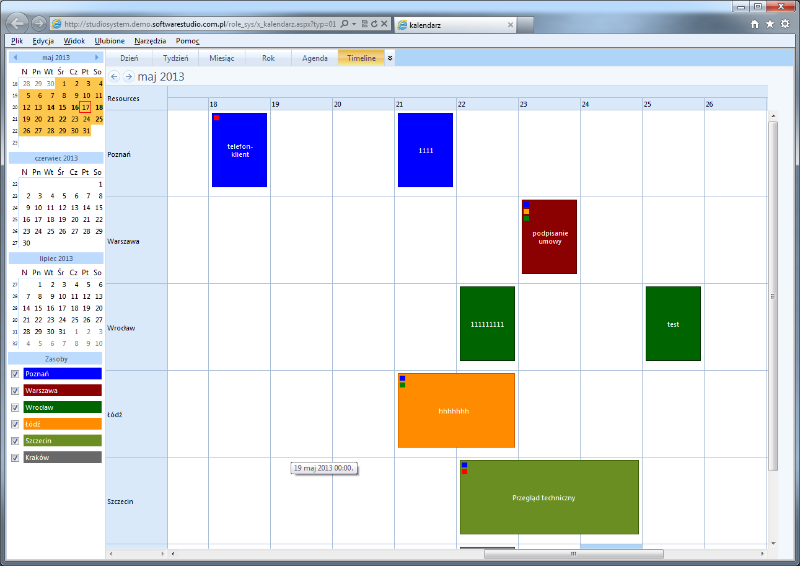Open the Przegląd techniczny appointment
The height and width of the screenshot is (566, 800).
pos(549,497)
